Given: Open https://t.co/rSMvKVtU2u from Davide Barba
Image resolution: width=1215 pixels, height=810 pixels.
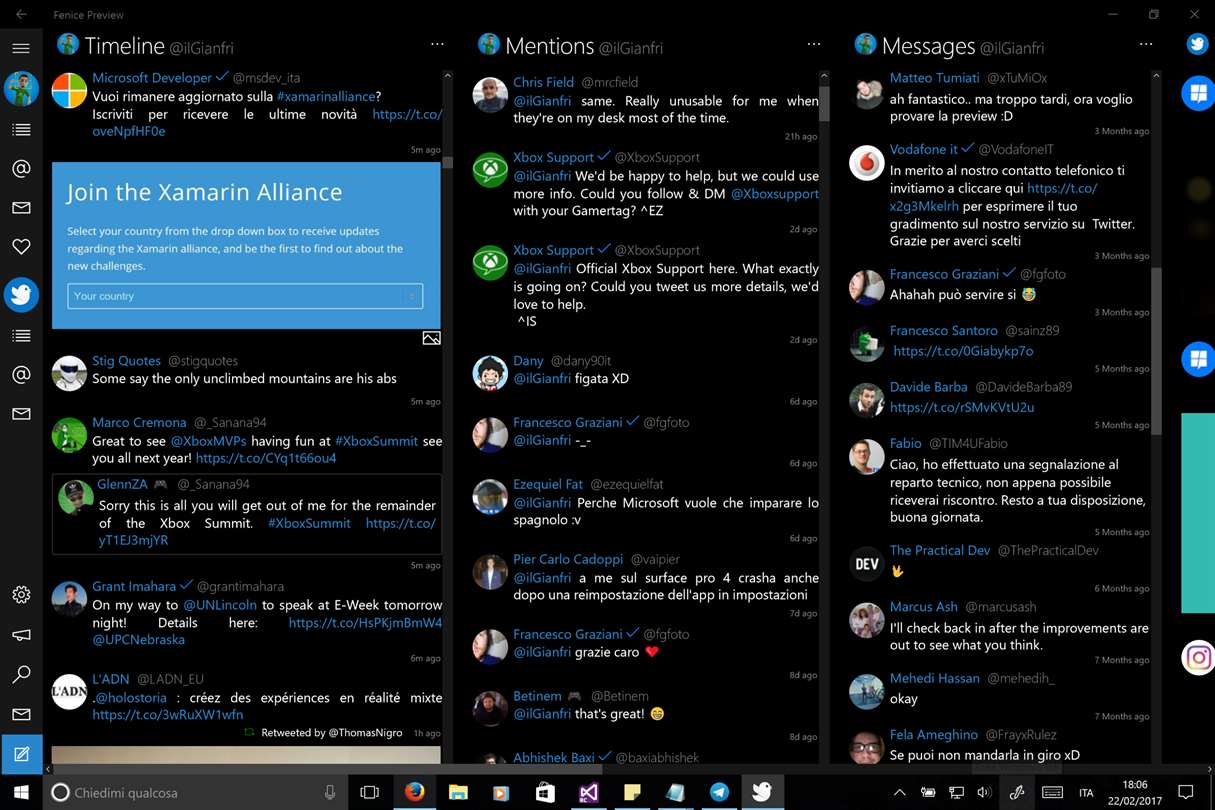Looking at the screenshot, I should (x=962, y=407).
